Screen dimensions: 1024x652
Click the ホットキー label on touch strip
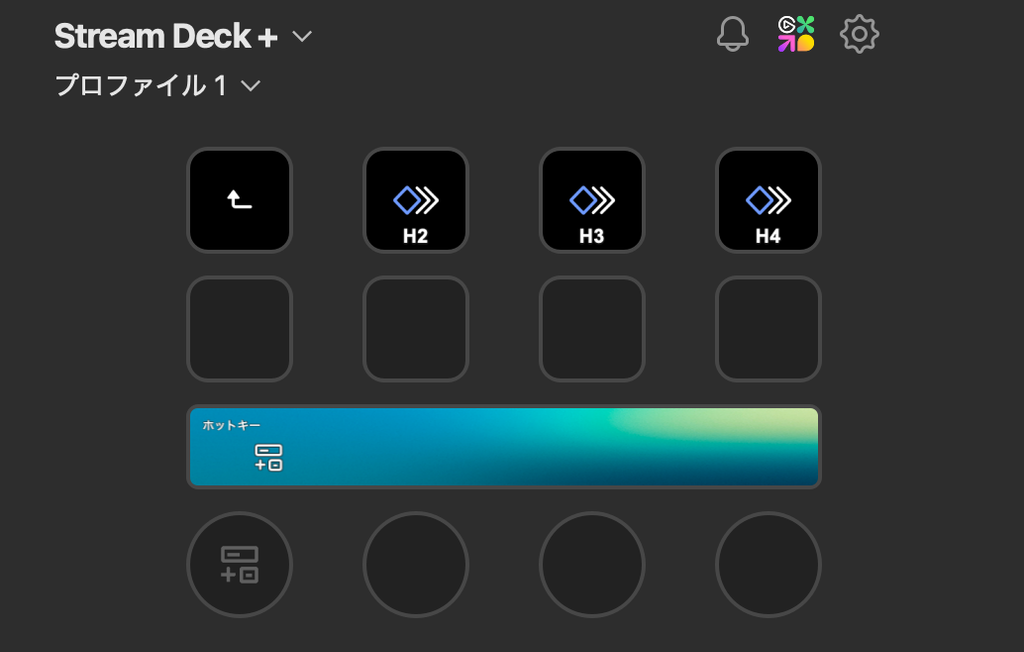231,425
